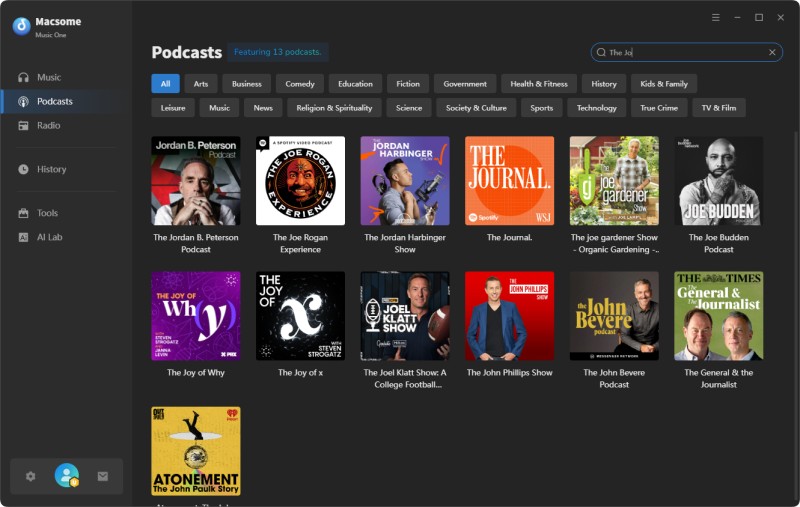The height and width of the screenshot is (507, 800).
Task: Click 'The Journal.' title text
Action: [510, 237]
